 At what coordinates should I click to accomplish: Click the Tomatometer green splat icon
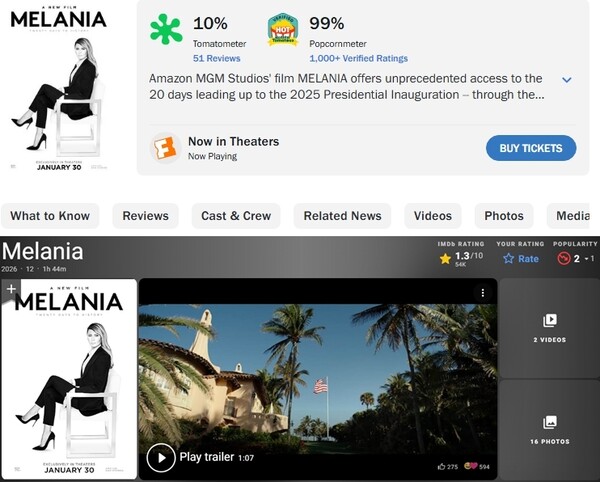pos(166,30)
